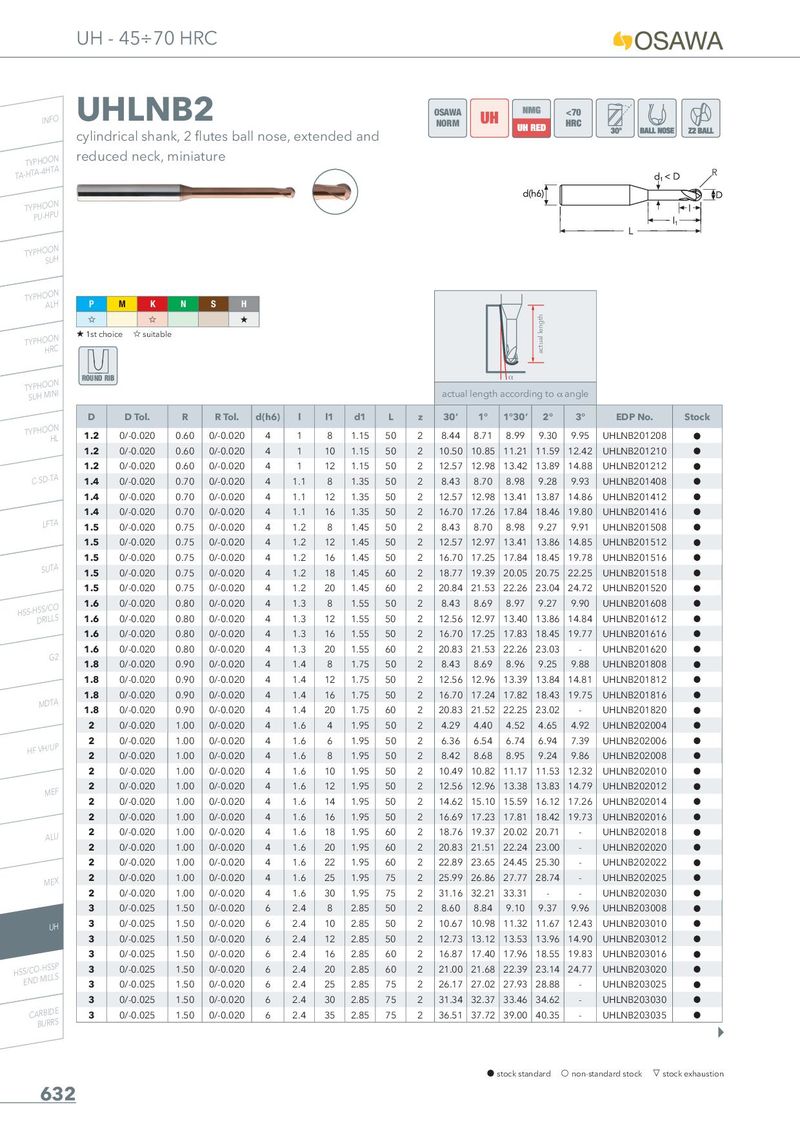This screenshot has height=1132, width=800.
Task: Click the stock dot for UHLNB202025
Action: pyautogui.click(x=697, y=878)
